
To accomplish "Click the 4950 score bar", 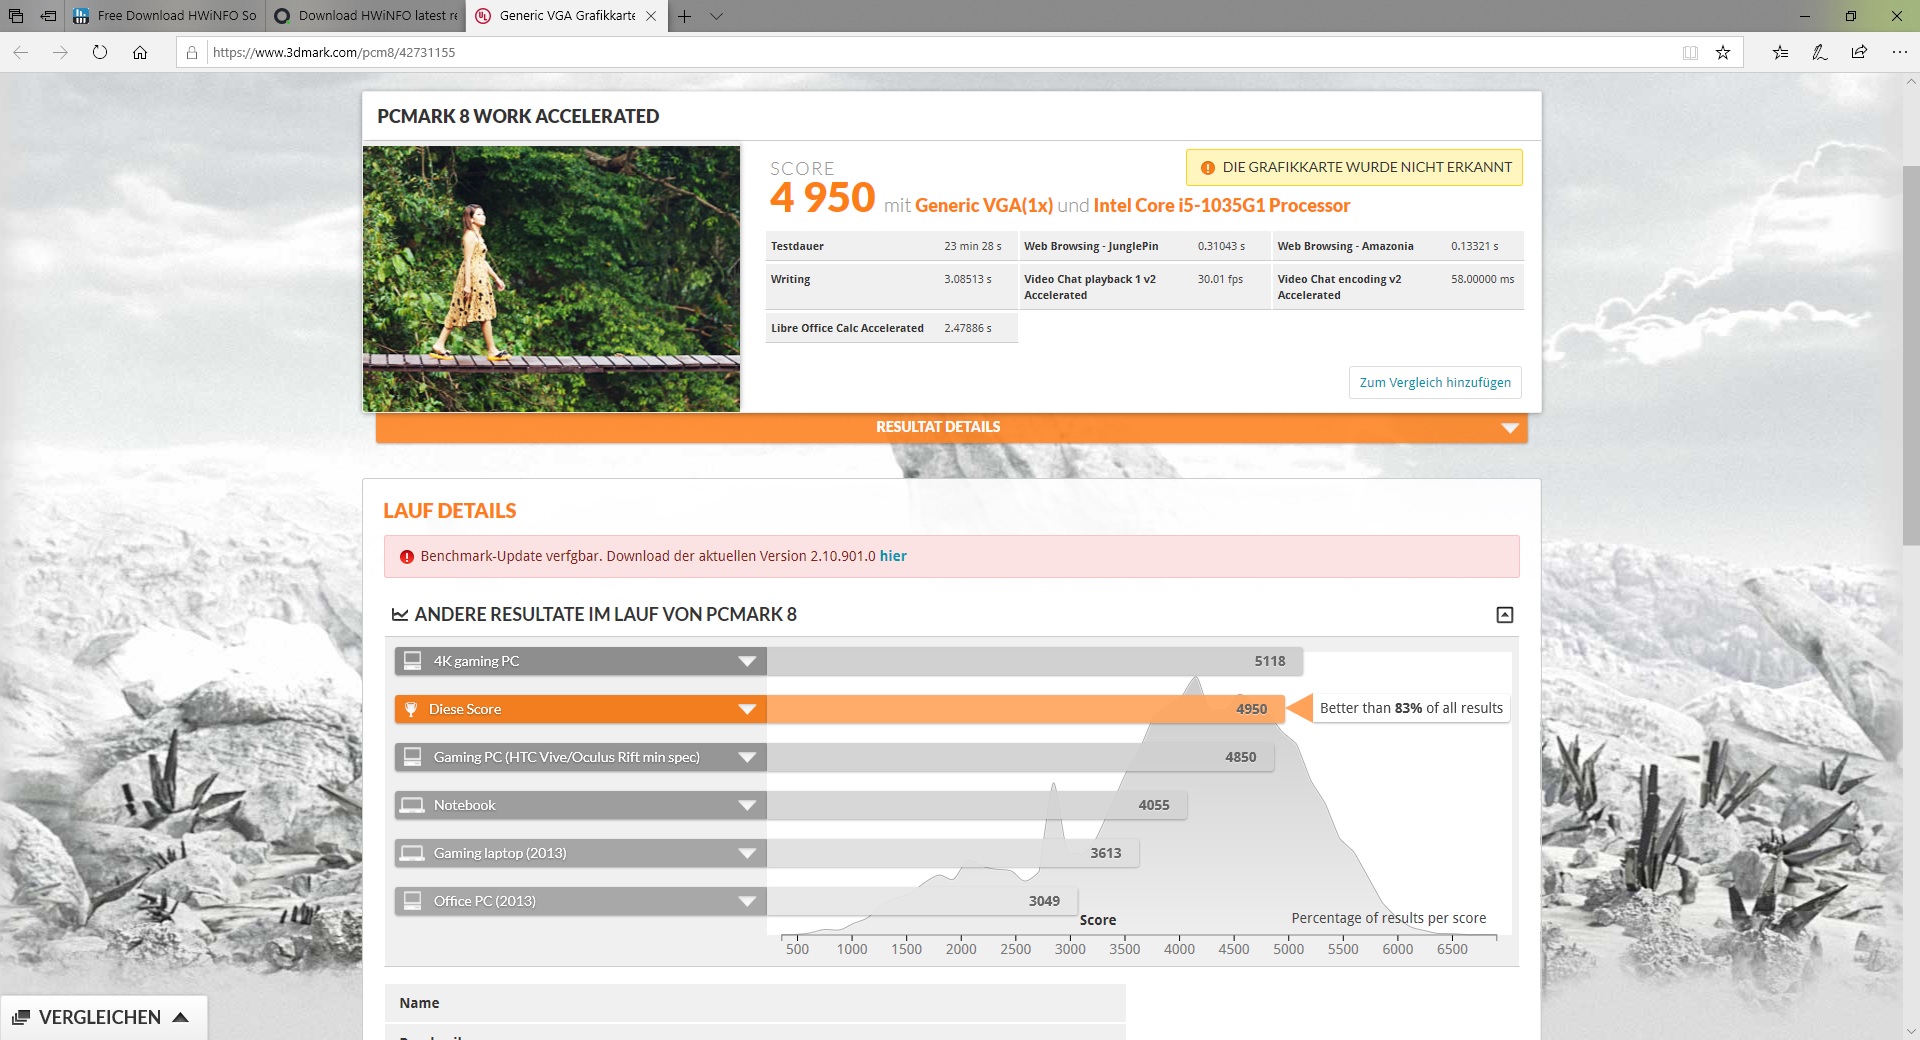I will [1026, 709].
